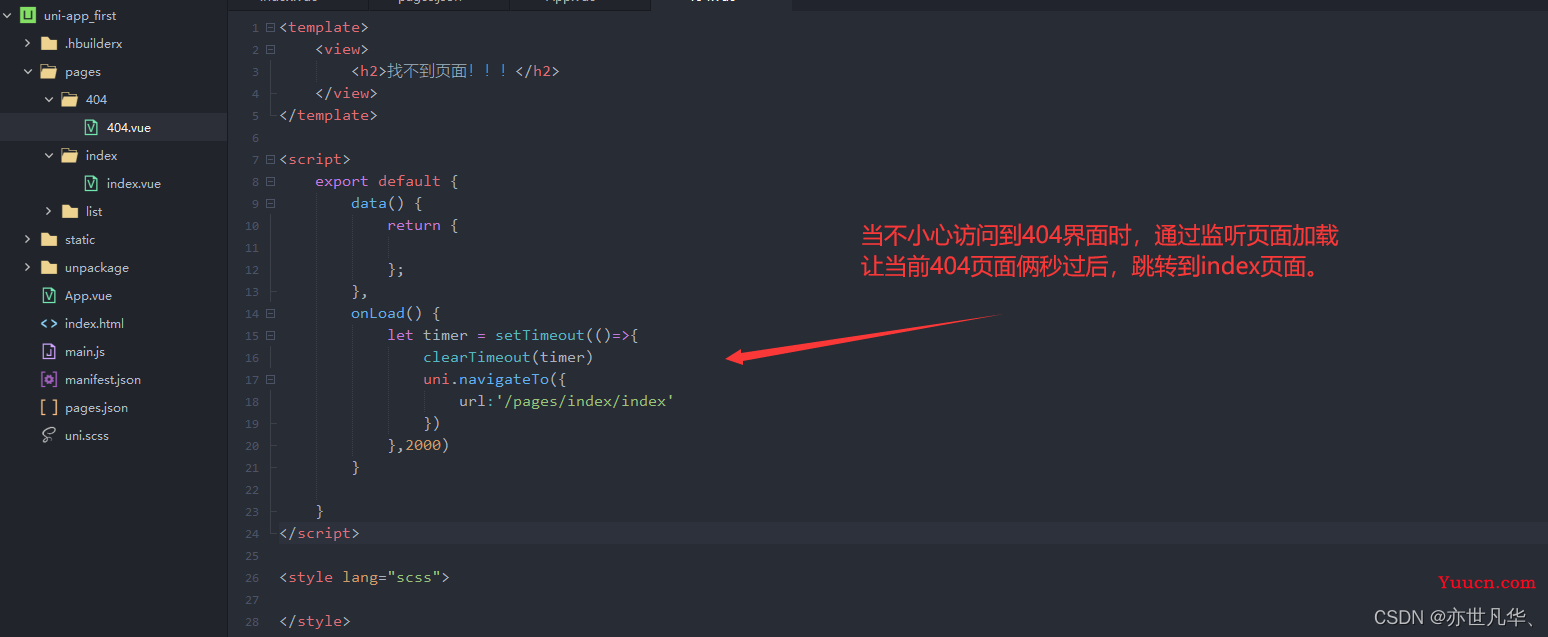Screen dimensions: 1548x637
Task: Fold the data() function at line 9
Action: 270,204
